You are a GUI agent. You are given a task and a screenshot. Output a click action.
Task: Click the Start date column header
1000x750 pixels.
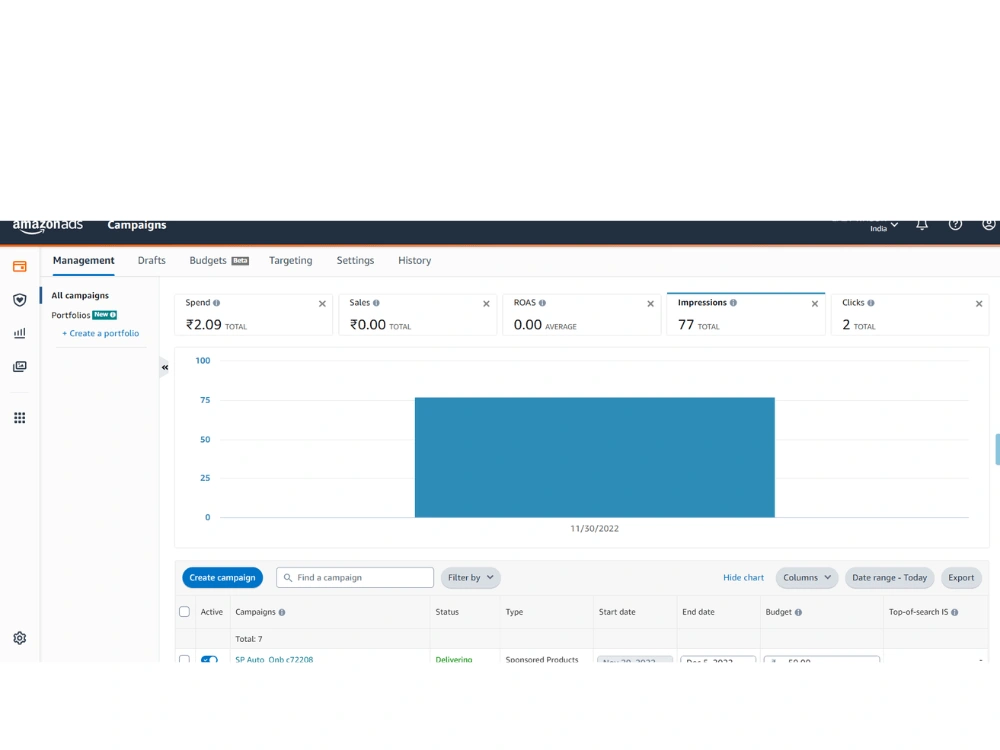(x=617, y=612)
